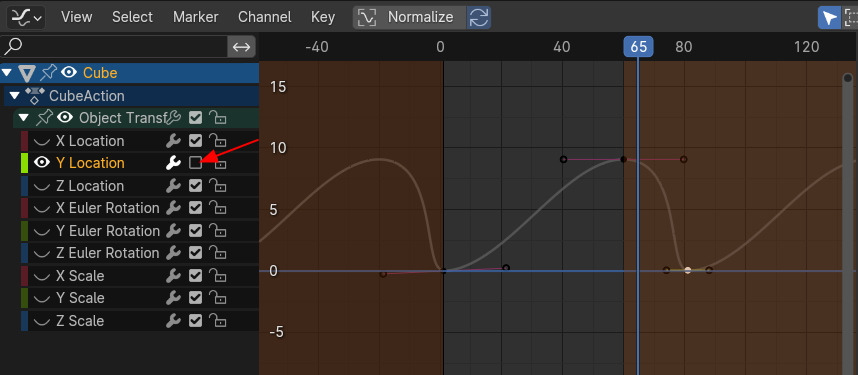Viewport: 858px width, 375px height.
Task: Toggle auto normalization refresh icon
Action: (x=479, y=18)
